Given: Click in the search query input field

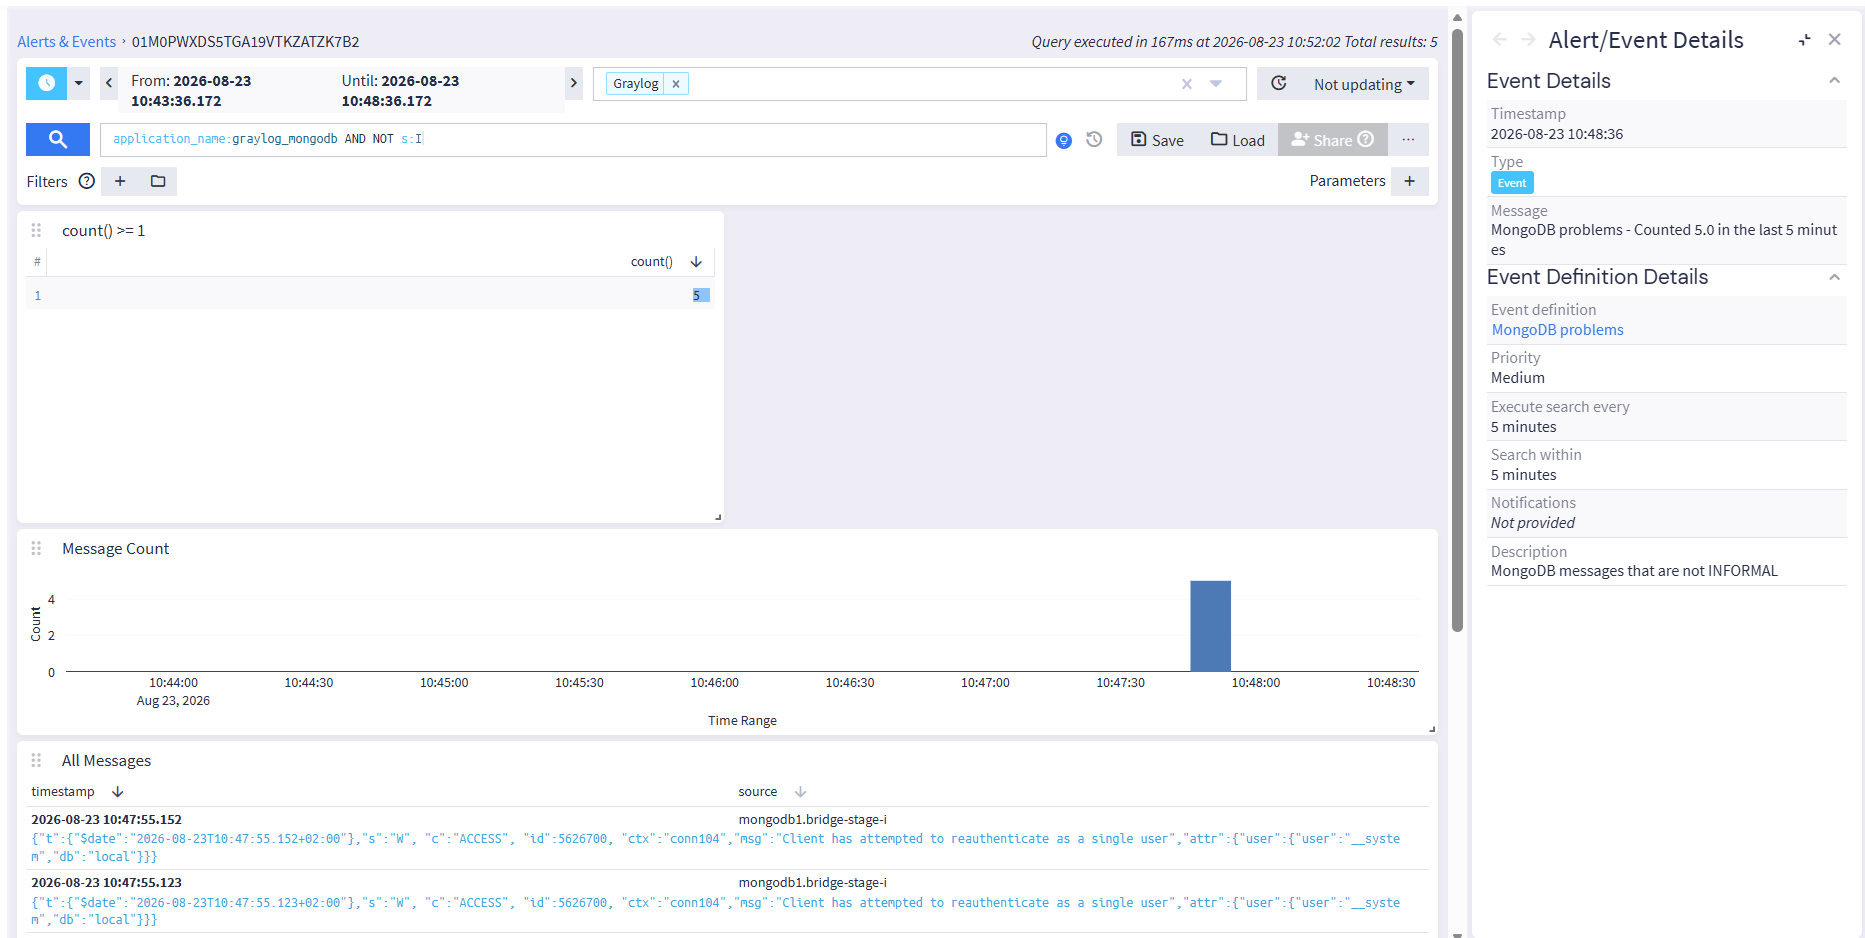Looking at the screenshot, I should point(573,140).
